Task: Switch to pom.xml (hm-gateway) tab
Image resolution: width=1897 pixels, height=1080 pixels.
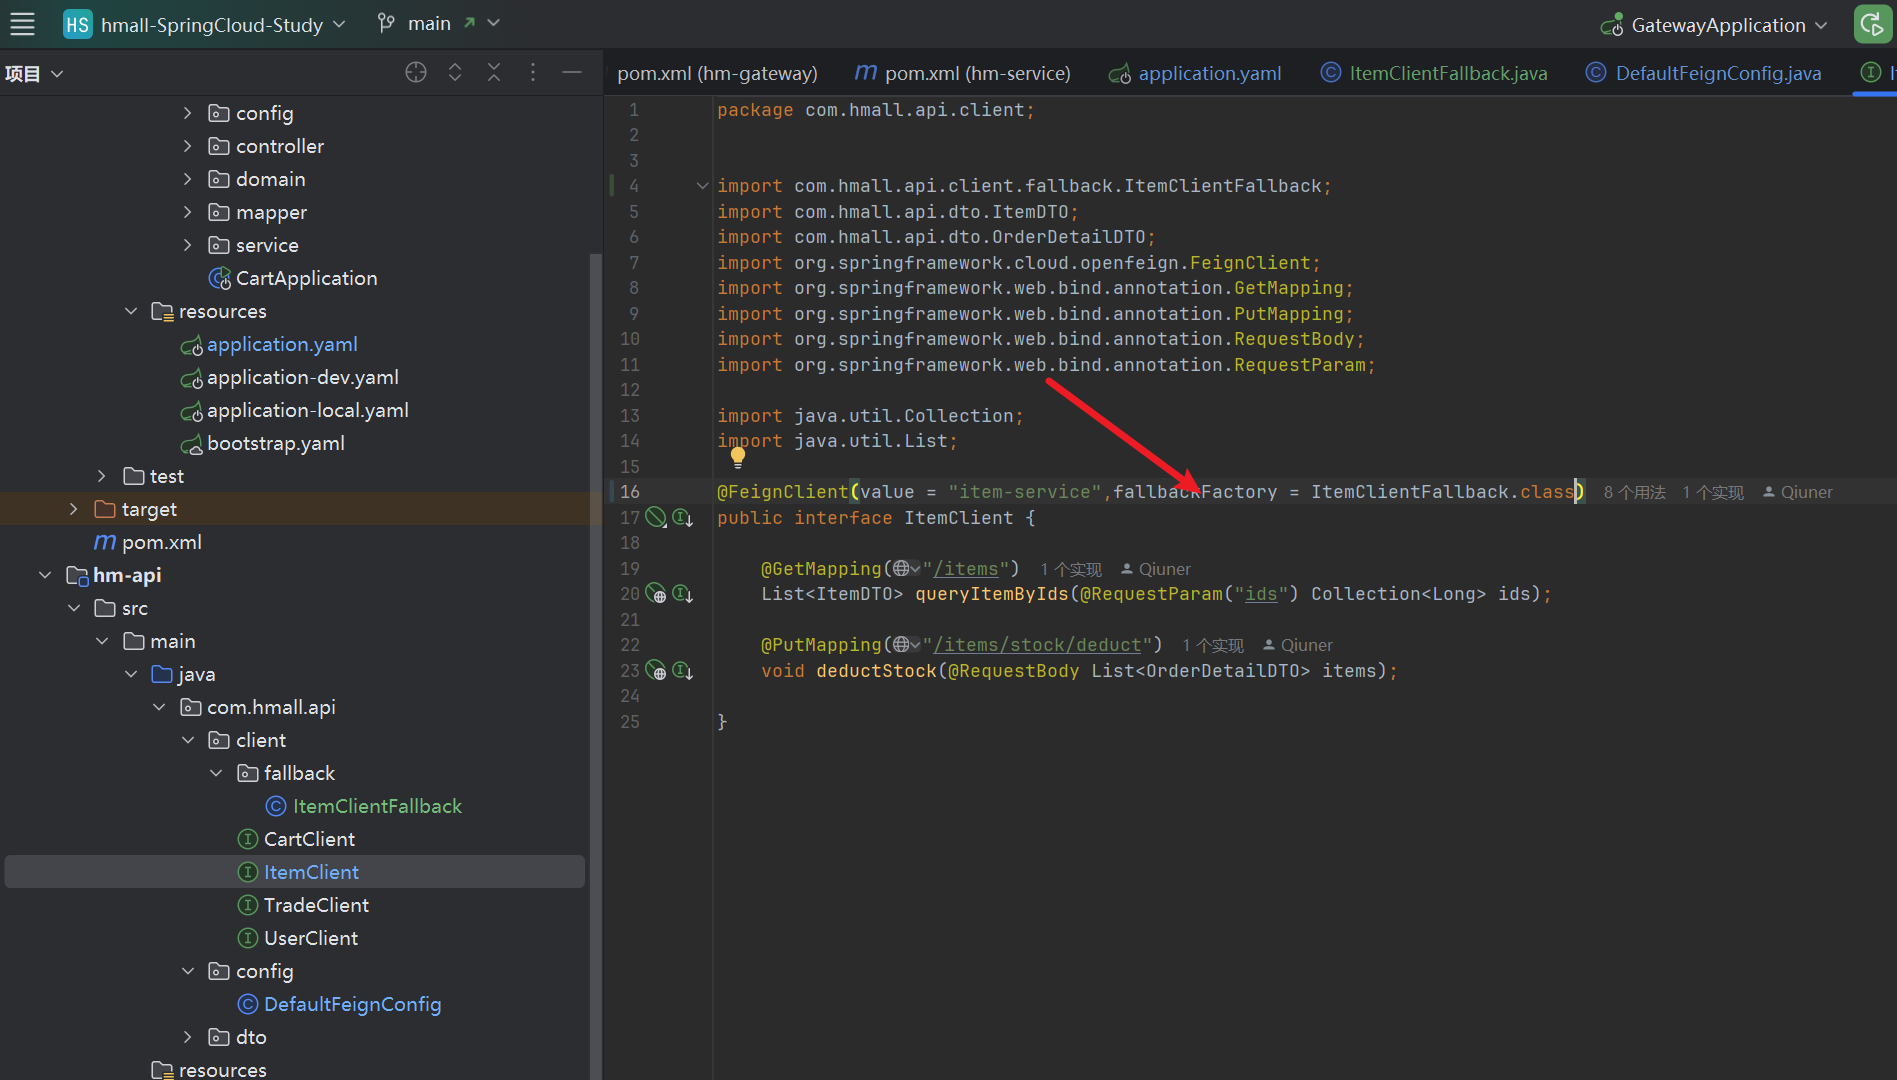Action: [717, 73]
